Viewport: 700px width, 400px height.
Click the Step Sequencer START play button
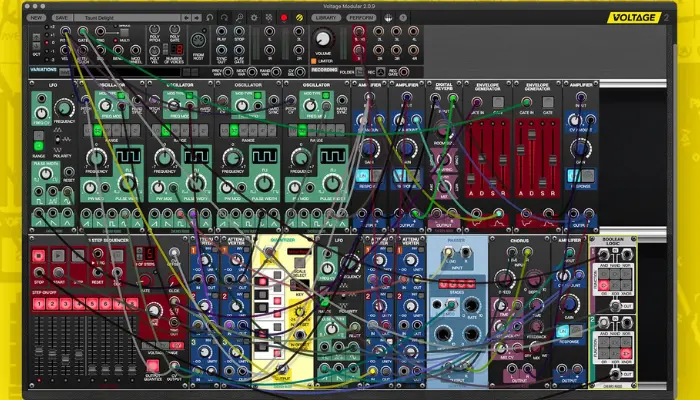[58, 256]
